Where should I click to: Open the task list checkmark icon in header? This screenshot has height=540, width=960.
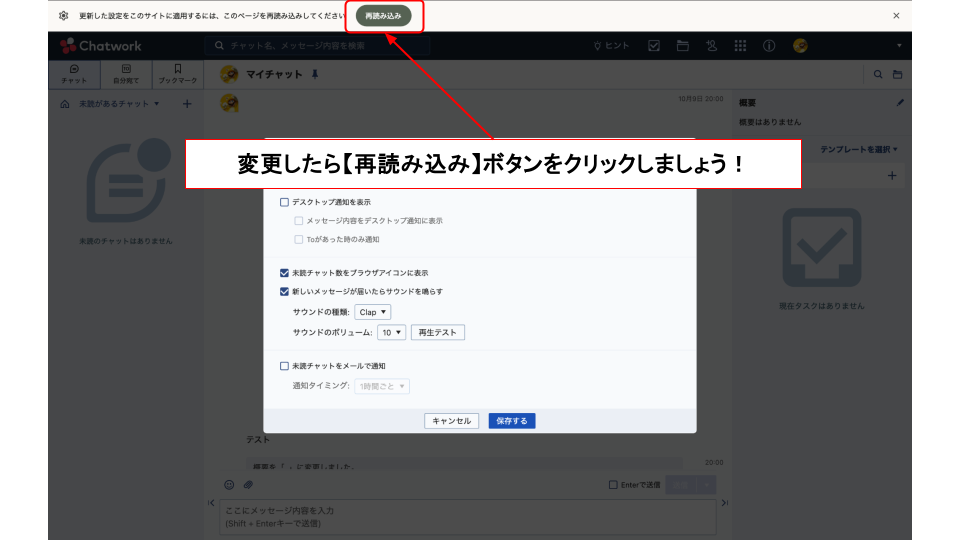(x=654, y=46)
